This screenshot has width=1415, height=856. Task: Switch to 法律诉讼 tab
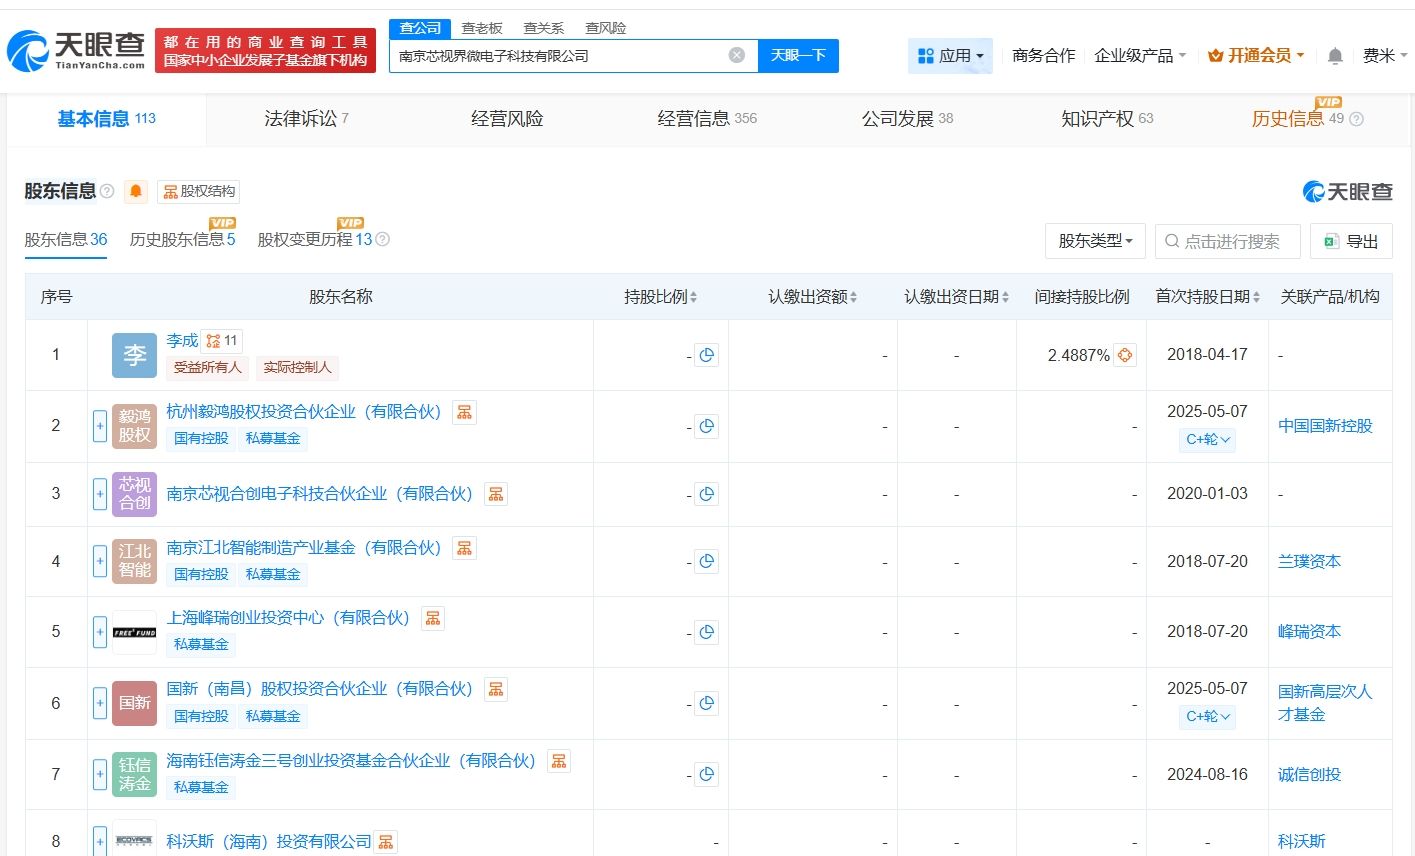click(x=305, y=119)
